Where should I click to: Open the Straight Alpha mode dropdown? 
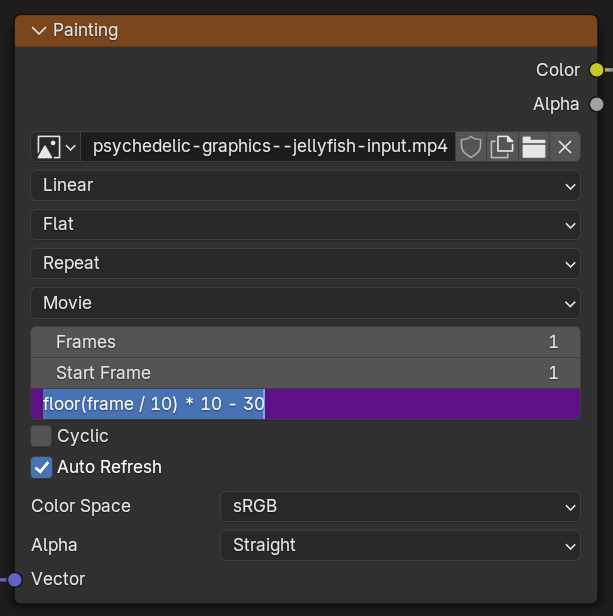[400, 545]
